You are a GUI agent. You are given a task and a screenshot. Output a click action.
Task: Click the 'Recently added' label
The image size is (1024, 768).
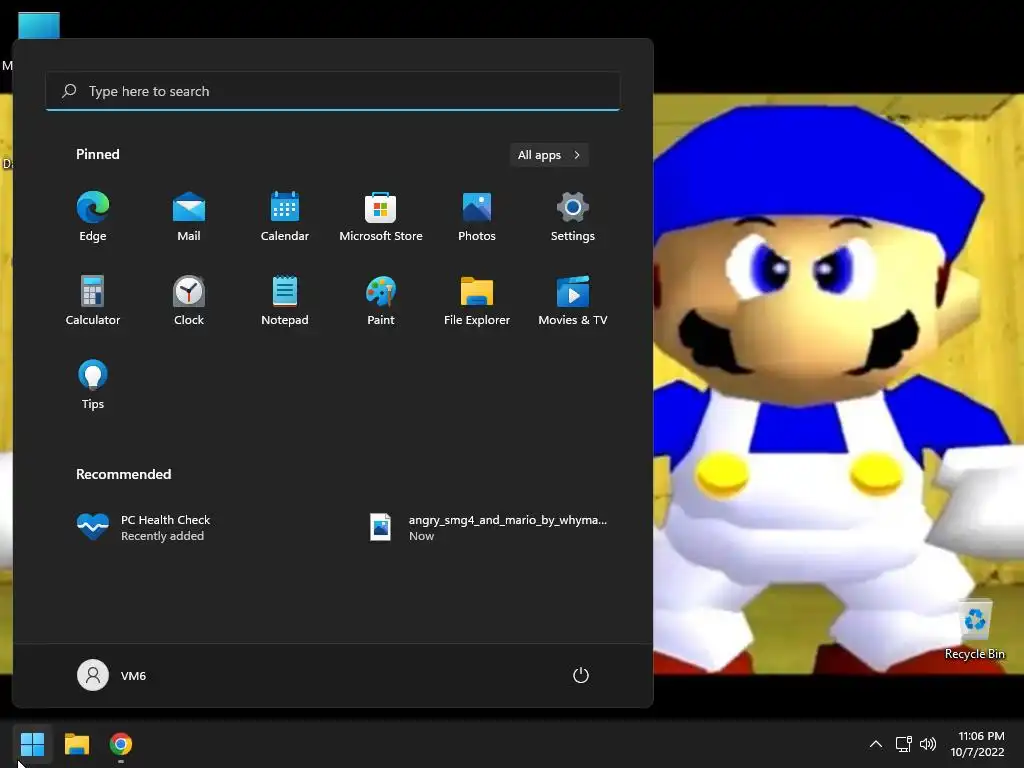coord(163,536)
